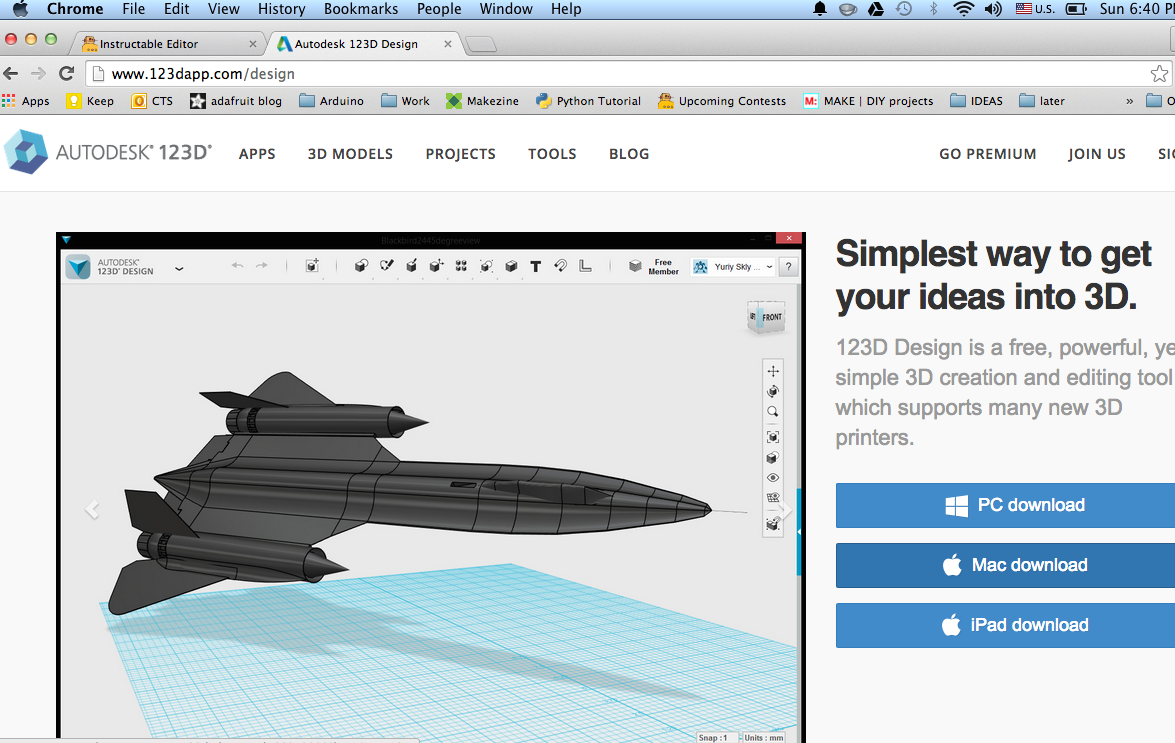
Task: Click the browser back arrow
Action: pos(10,73)
